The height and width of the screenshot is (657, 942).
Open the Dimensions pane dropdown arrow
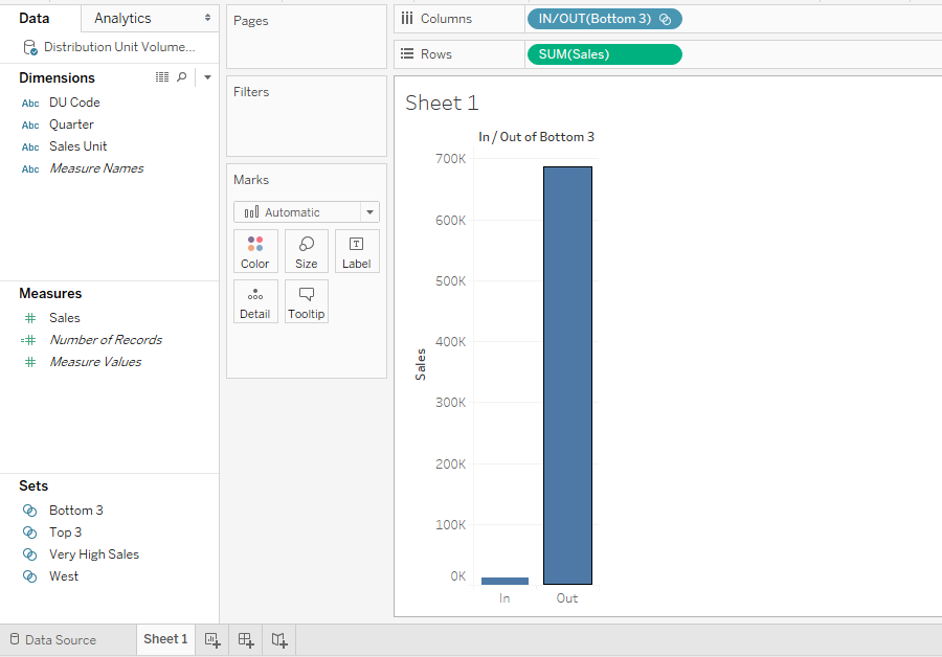(x=207, y=77)
